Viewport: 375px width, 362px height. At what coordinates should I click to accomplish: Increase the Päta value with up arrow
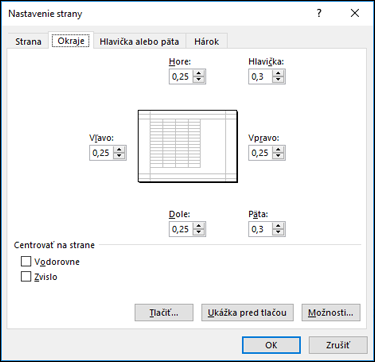point(278,226)
